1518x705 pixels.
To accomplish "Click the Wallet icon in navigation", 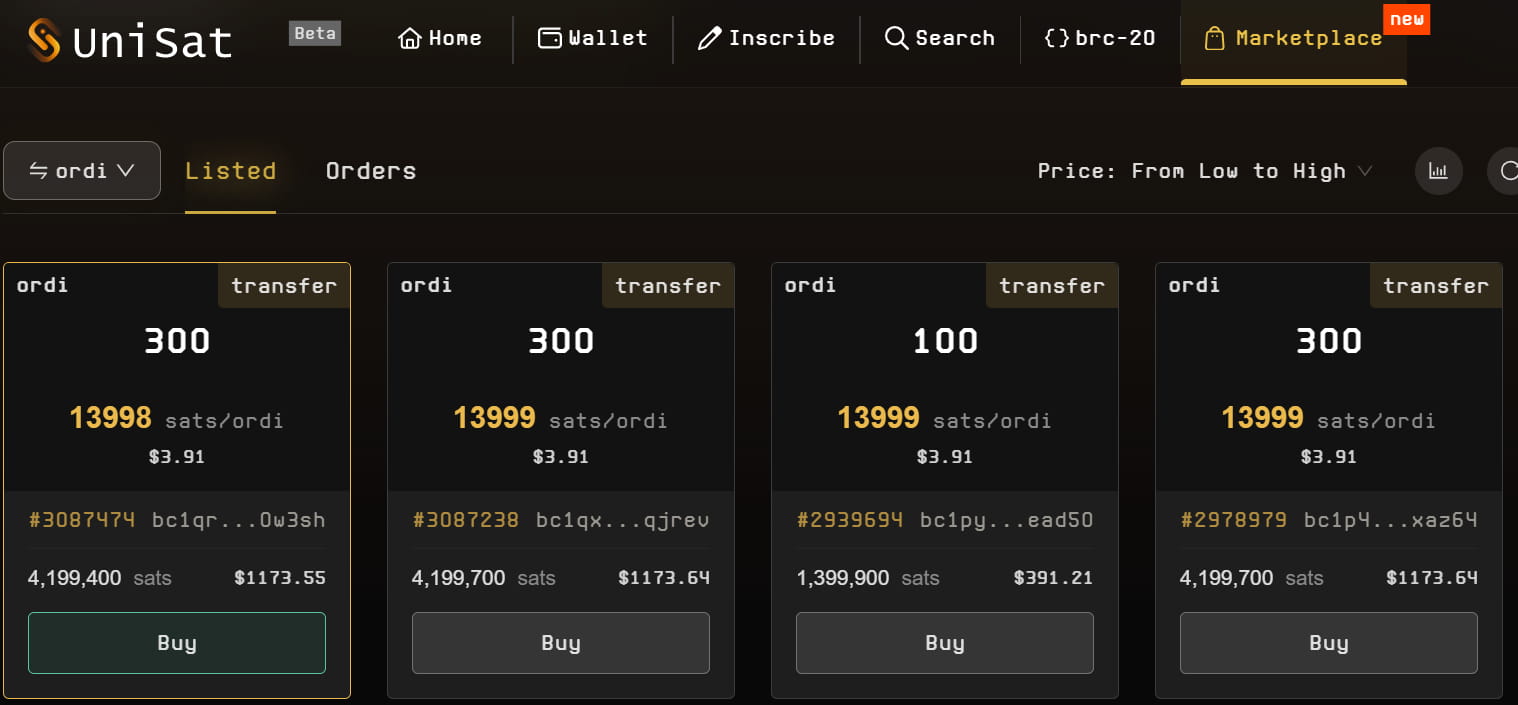I will click(x=550, y=39).
